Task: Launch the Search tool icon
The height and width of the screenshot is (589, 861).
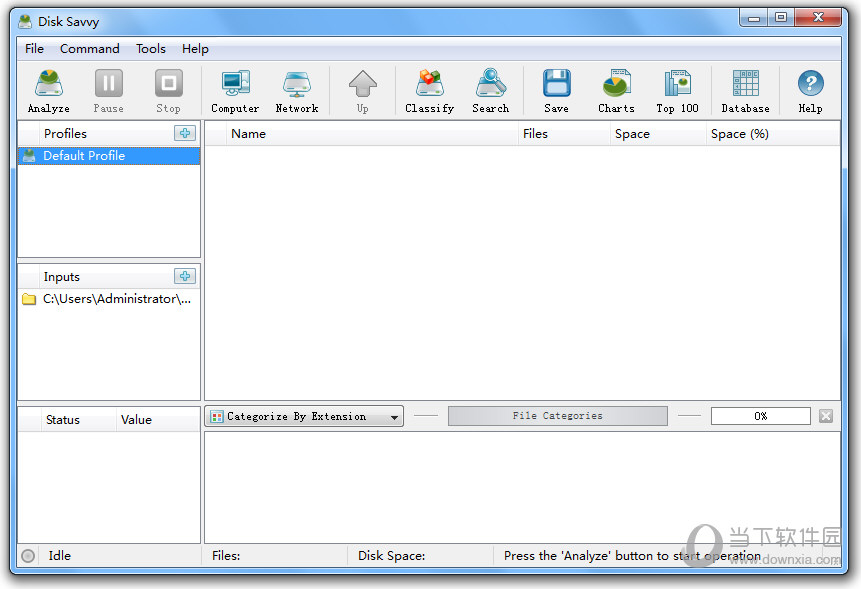Action: tap(490, 90)
